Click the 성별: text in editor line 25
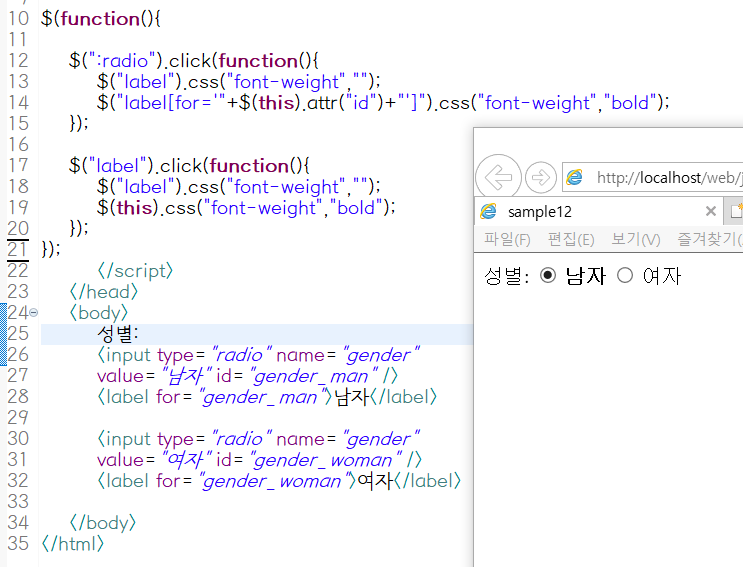This screenshot has height=567, width=743. point(118,334)
